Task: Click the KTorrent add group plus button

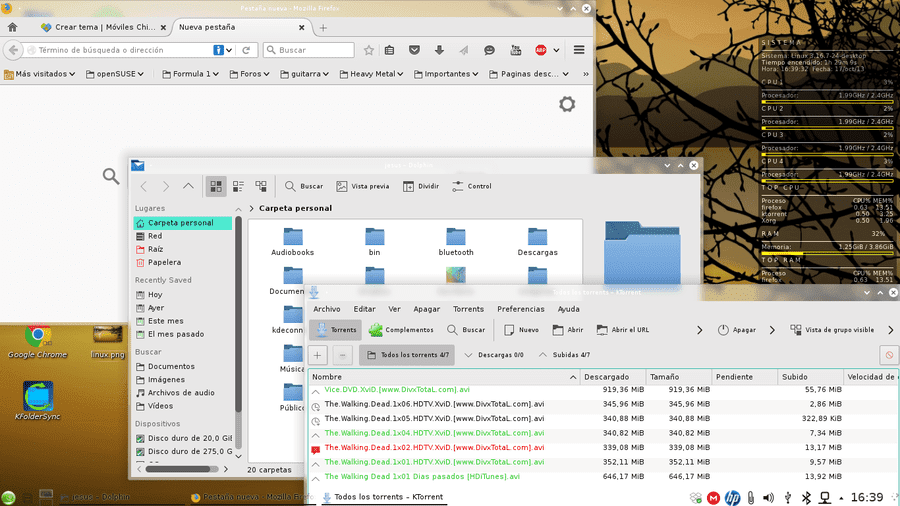Action: 317,355
